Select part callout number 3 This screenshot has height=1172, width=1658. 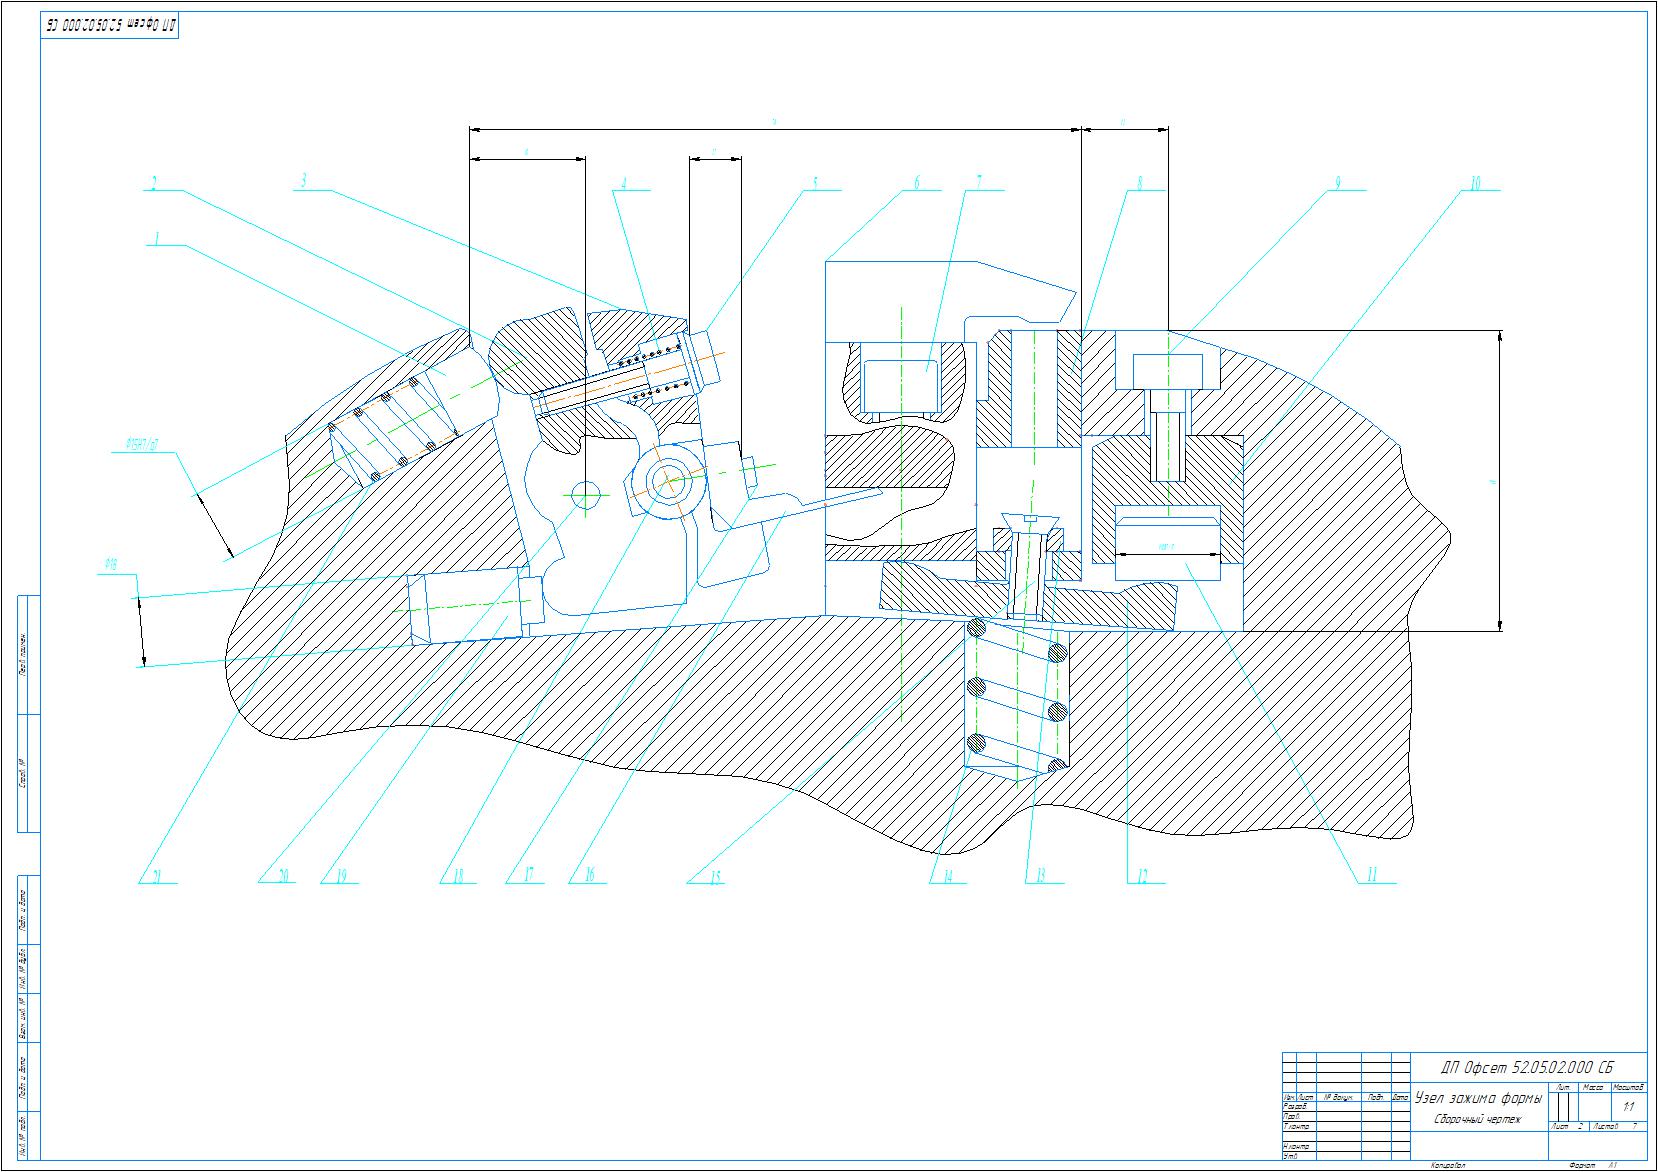[303, 181]
